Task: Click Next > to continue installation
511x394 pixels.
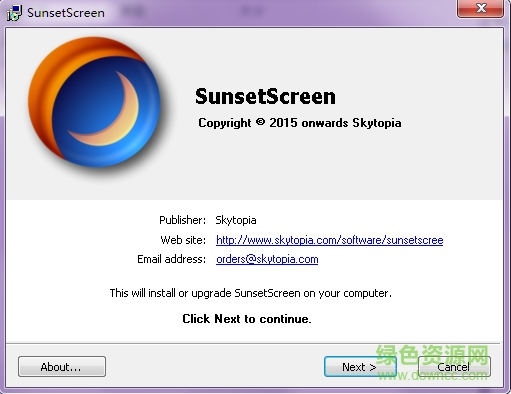Action: [360, 367]
